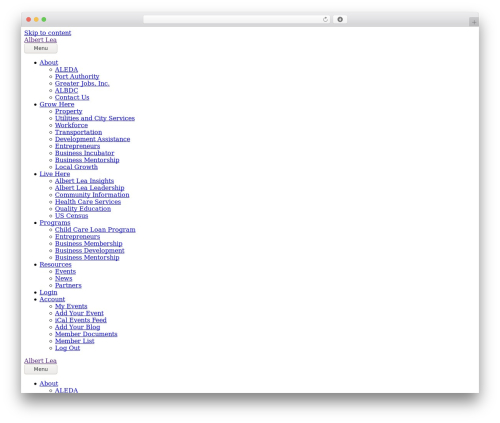This screenshot has height=423, width=500.
Task: Open the About menu link
Action: pos(49,63)
